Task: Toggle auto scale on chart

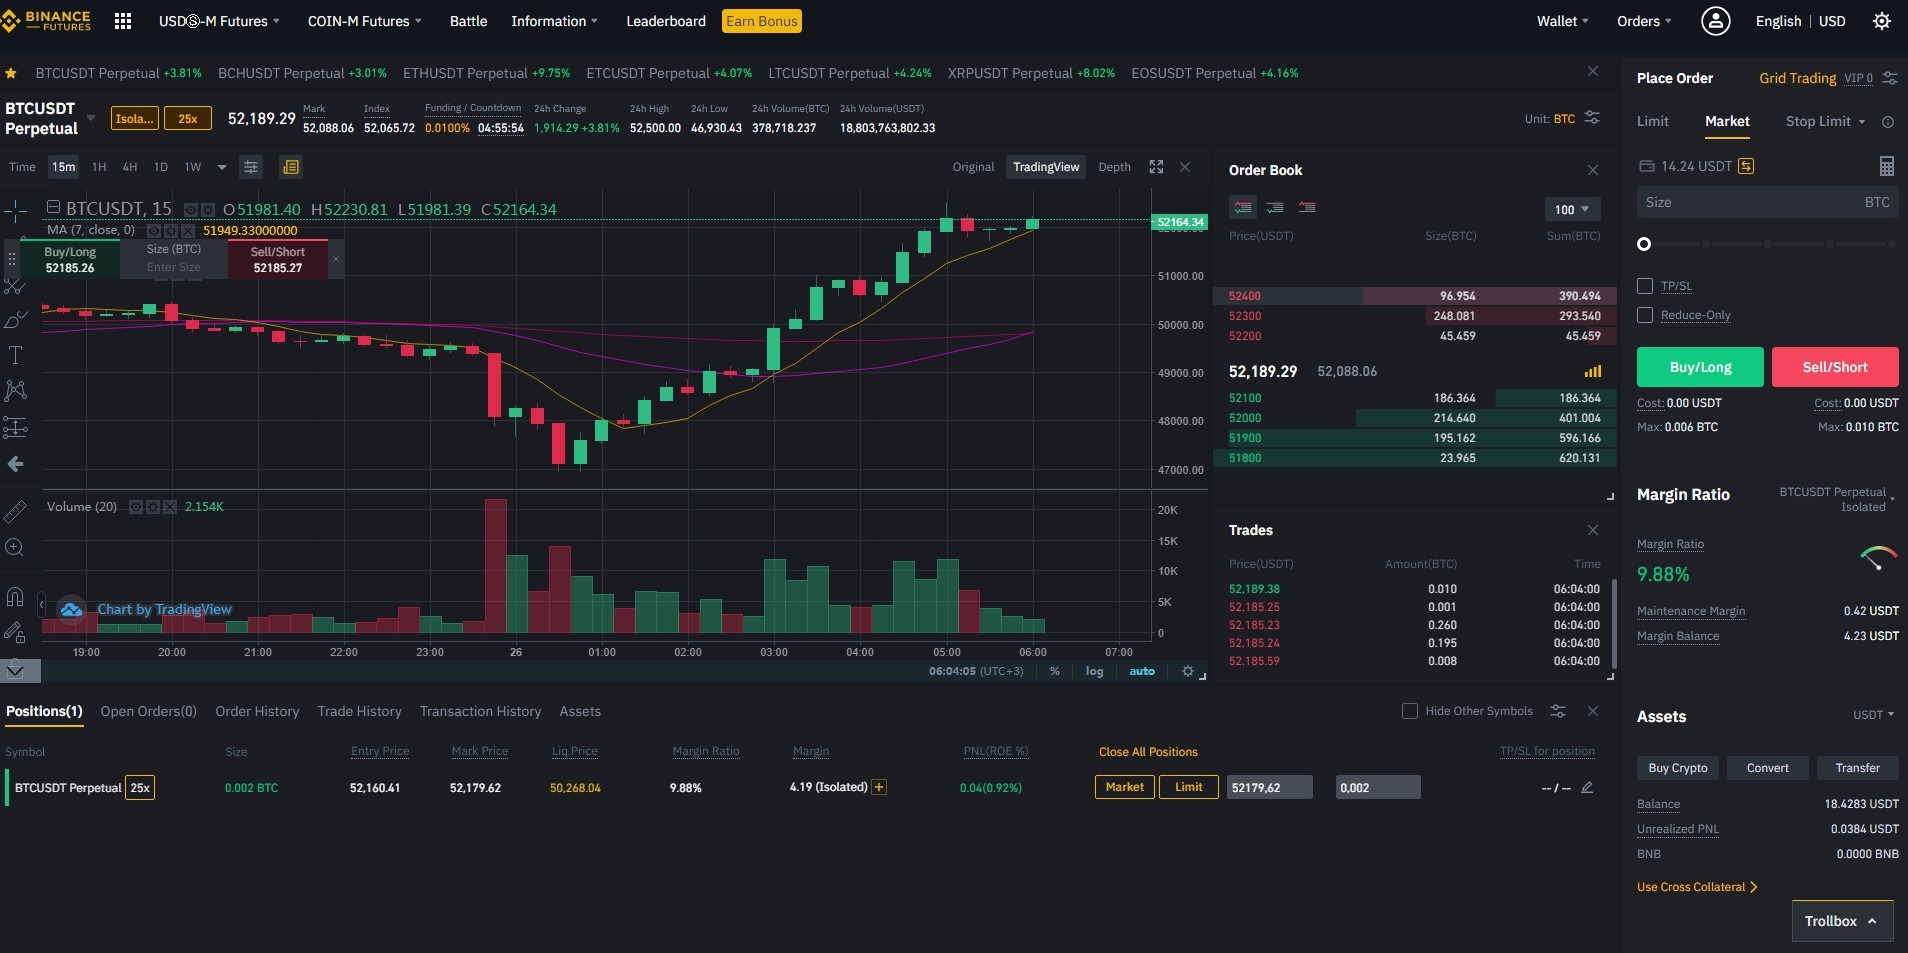Action: coord(1142,671)
